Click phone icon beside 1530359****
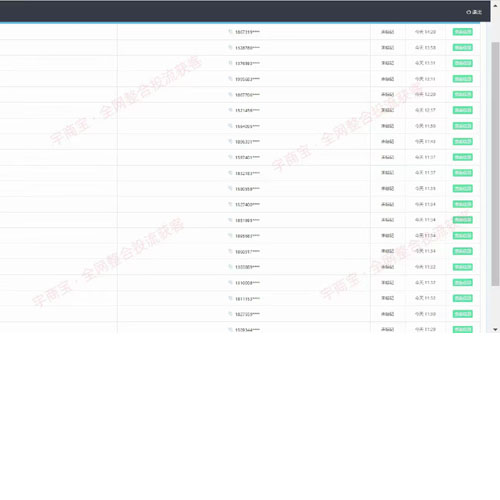This screenshot has height=500, width=500. click(230, 189)
